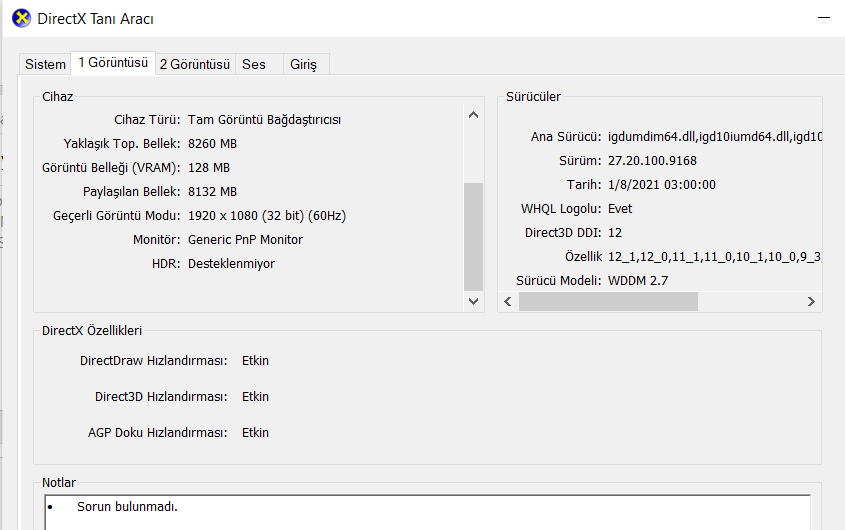Click the Cihaz panel vertical scrollbar thumb

[x=473, y=237]
